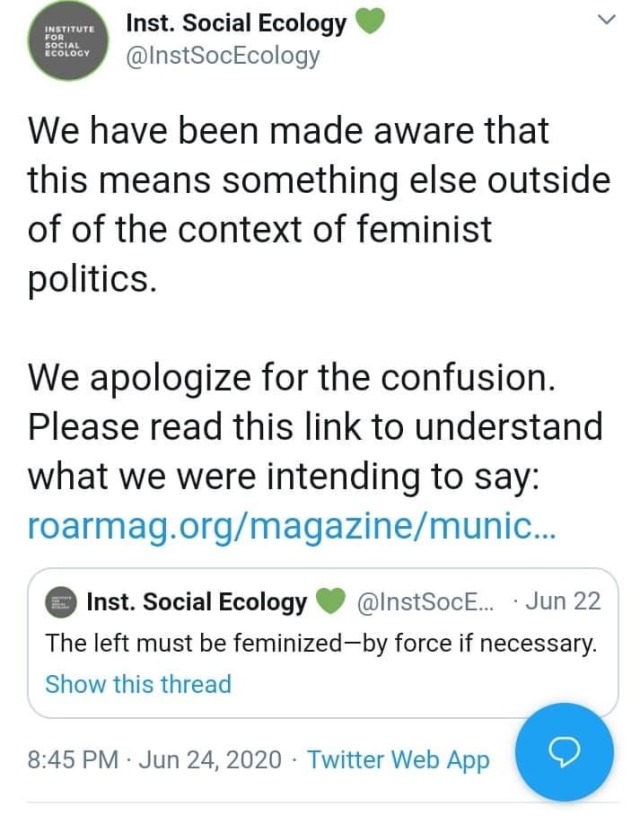
Task: Open the tweet options chevron menu
Action: pyautogui.click(x=605, y=20)
